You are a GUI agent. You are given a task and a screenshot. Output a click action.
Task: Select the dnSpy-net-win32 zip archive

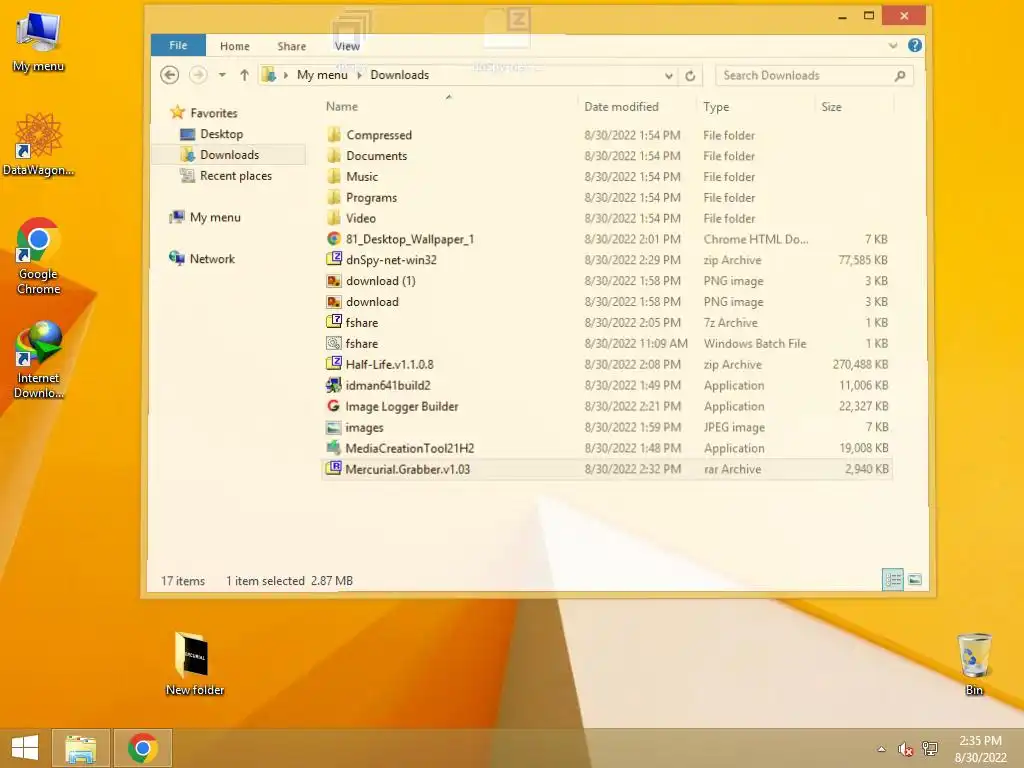click(x=607, y=260)
